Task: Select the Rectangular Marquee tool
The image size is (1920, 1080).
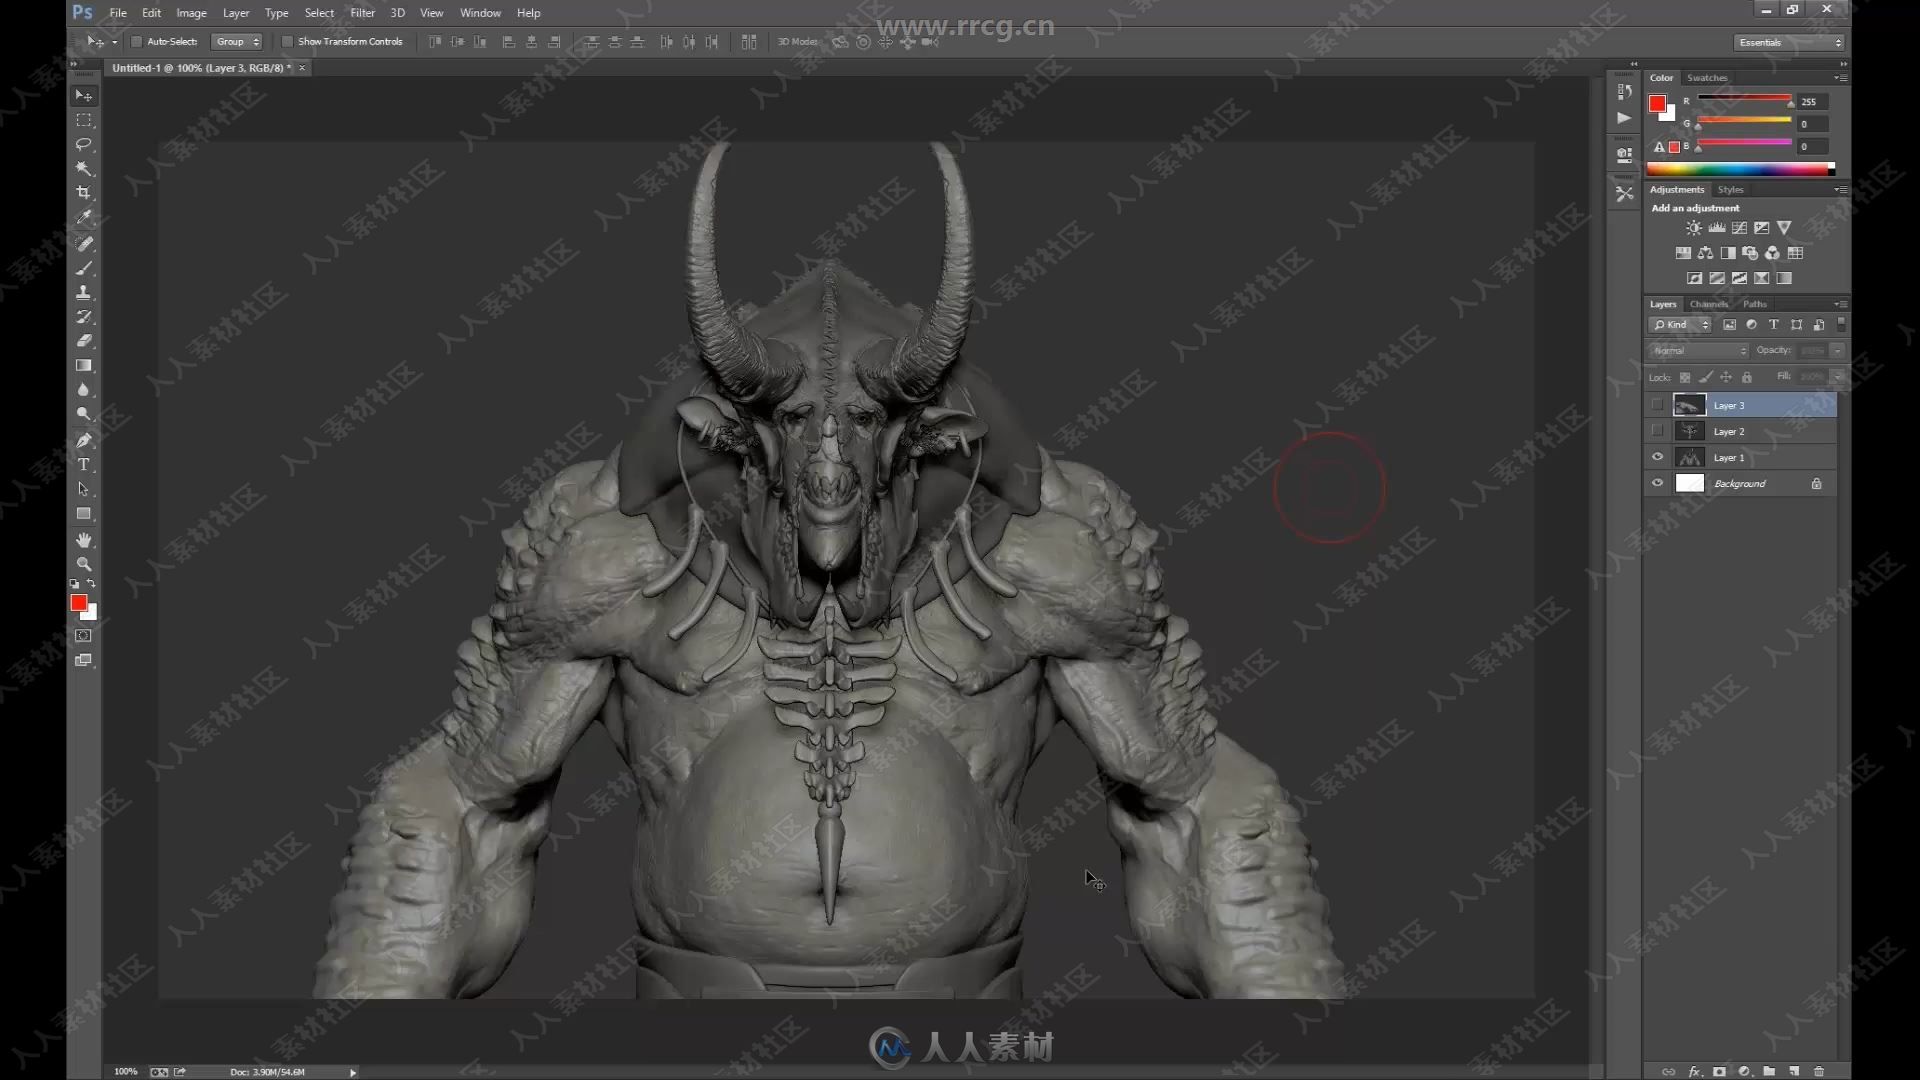Action: [x=84, y=120]
